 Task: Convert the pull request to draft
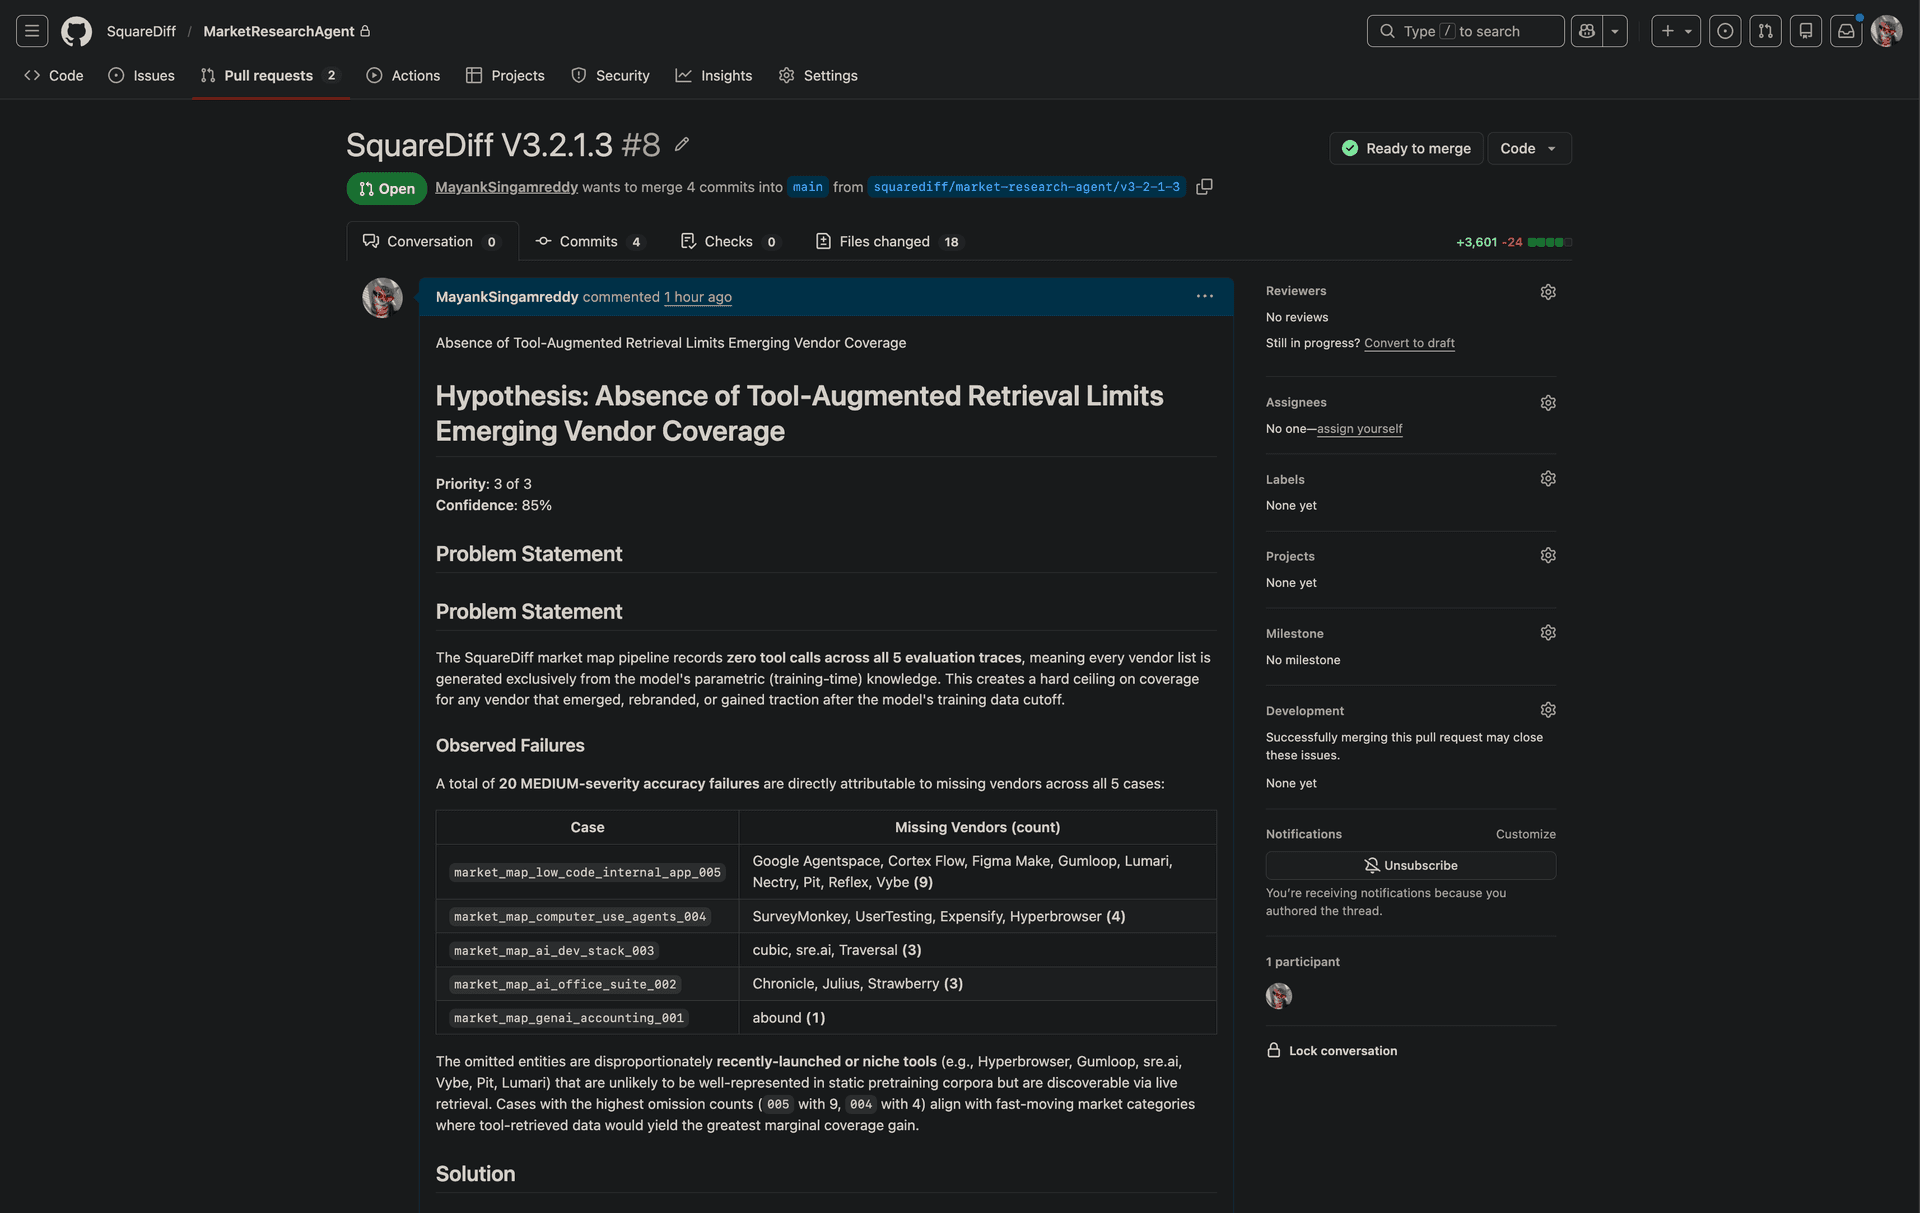coord(1409,343)
